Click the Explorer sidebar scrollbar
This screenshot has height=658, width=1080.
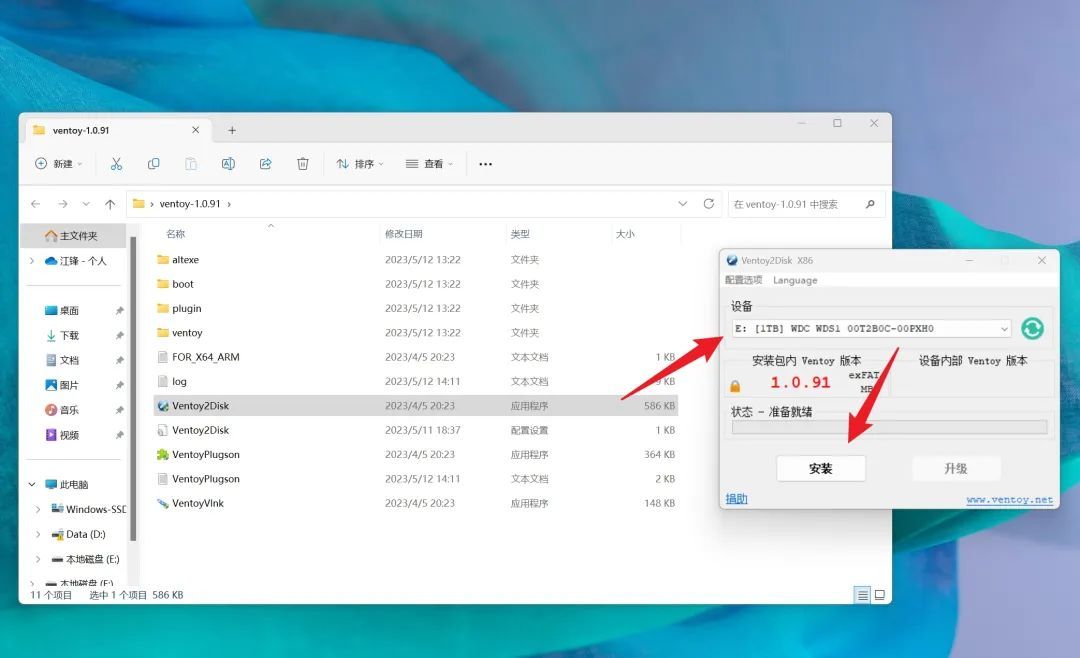(133, 389)
